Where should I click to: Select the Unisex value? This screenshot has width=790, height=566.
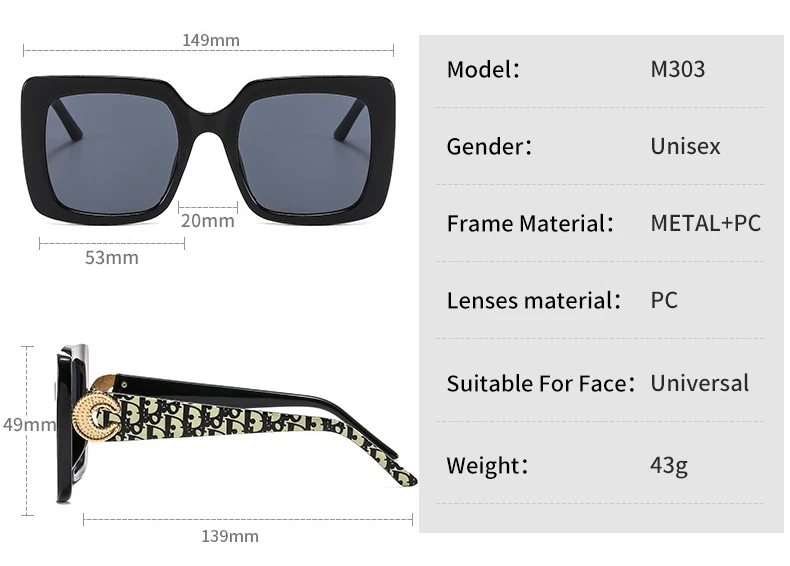[x=685, y=146]
